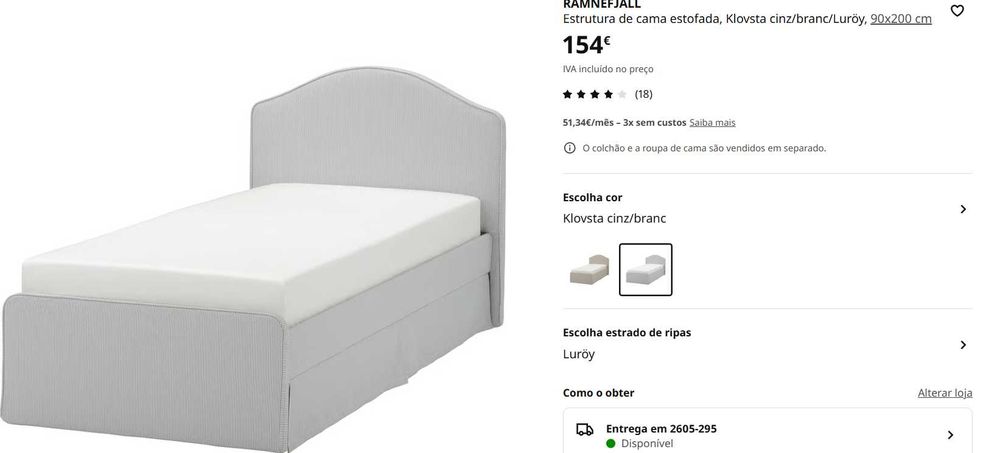Screen dimensions: 1000x453
Task: Select the beige color bed swatch
Action: pos(589,269)
